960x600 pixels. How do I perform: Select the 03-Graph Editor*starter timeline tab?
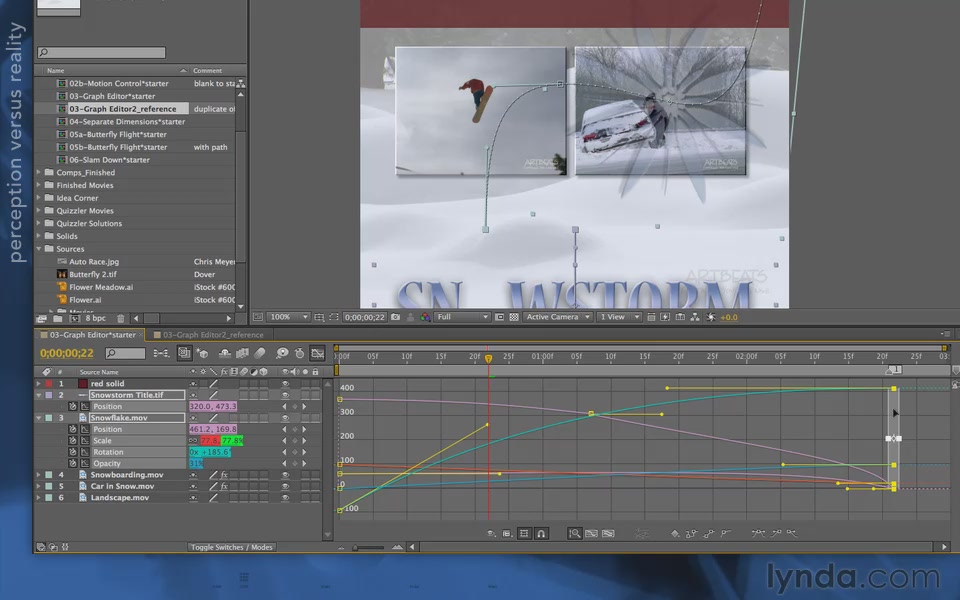(x=92, y=335)
